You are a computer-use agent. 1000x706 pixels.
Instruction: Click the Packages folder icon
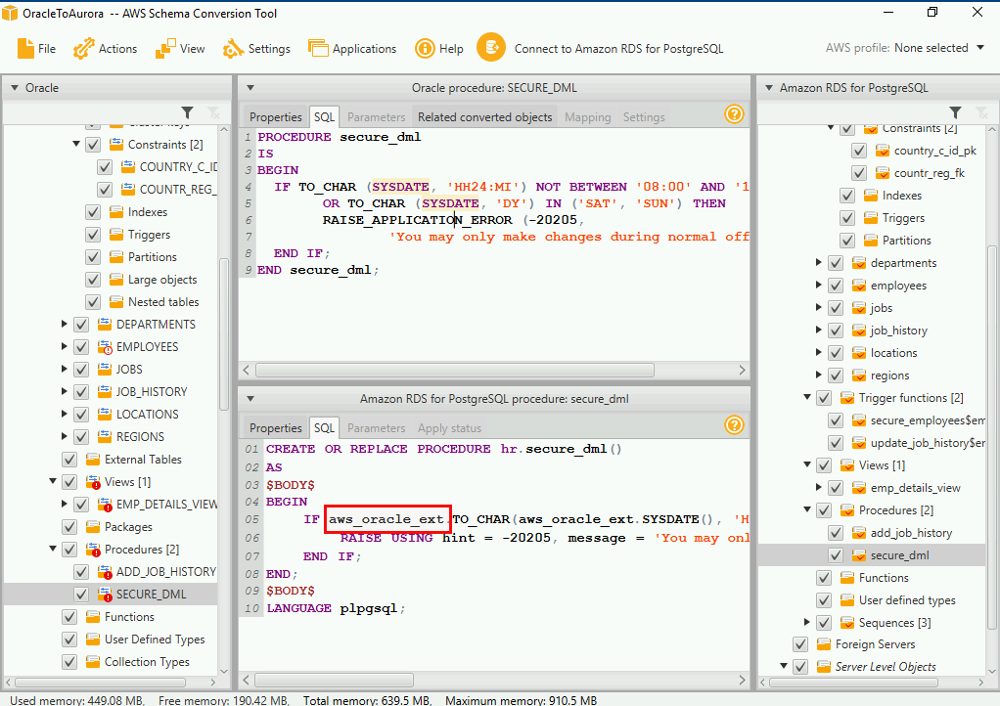click(x=93, y=527)
